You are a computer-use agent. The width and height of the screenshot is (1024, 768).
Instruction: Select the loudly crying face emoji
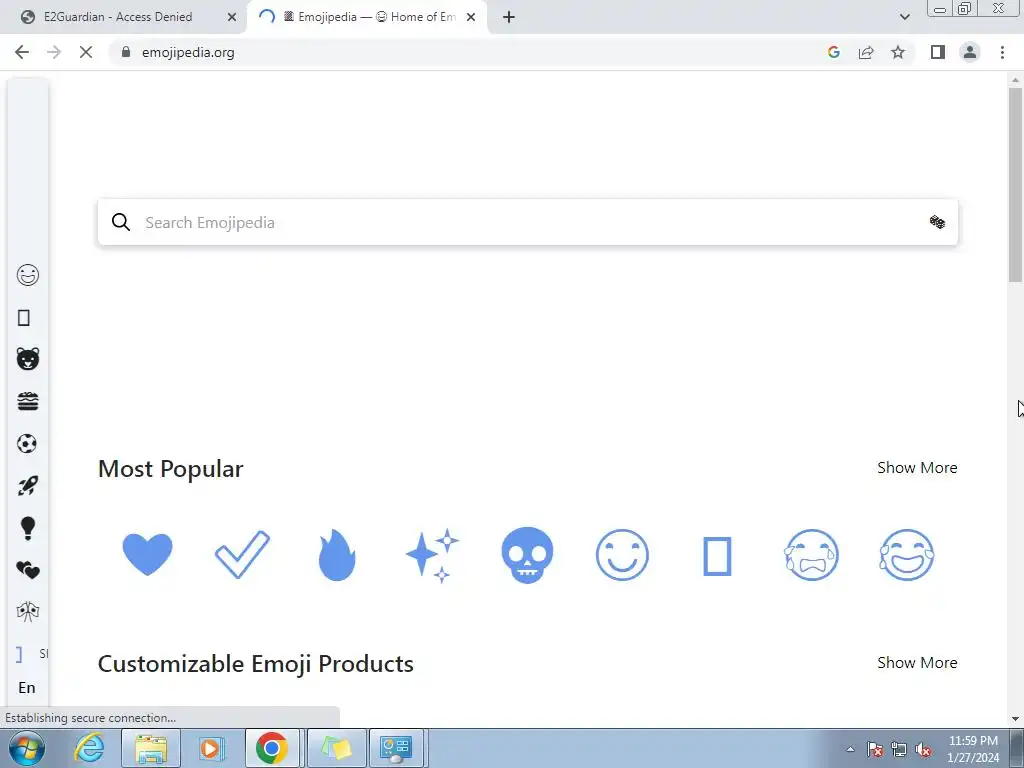click(x=812, y=555)
